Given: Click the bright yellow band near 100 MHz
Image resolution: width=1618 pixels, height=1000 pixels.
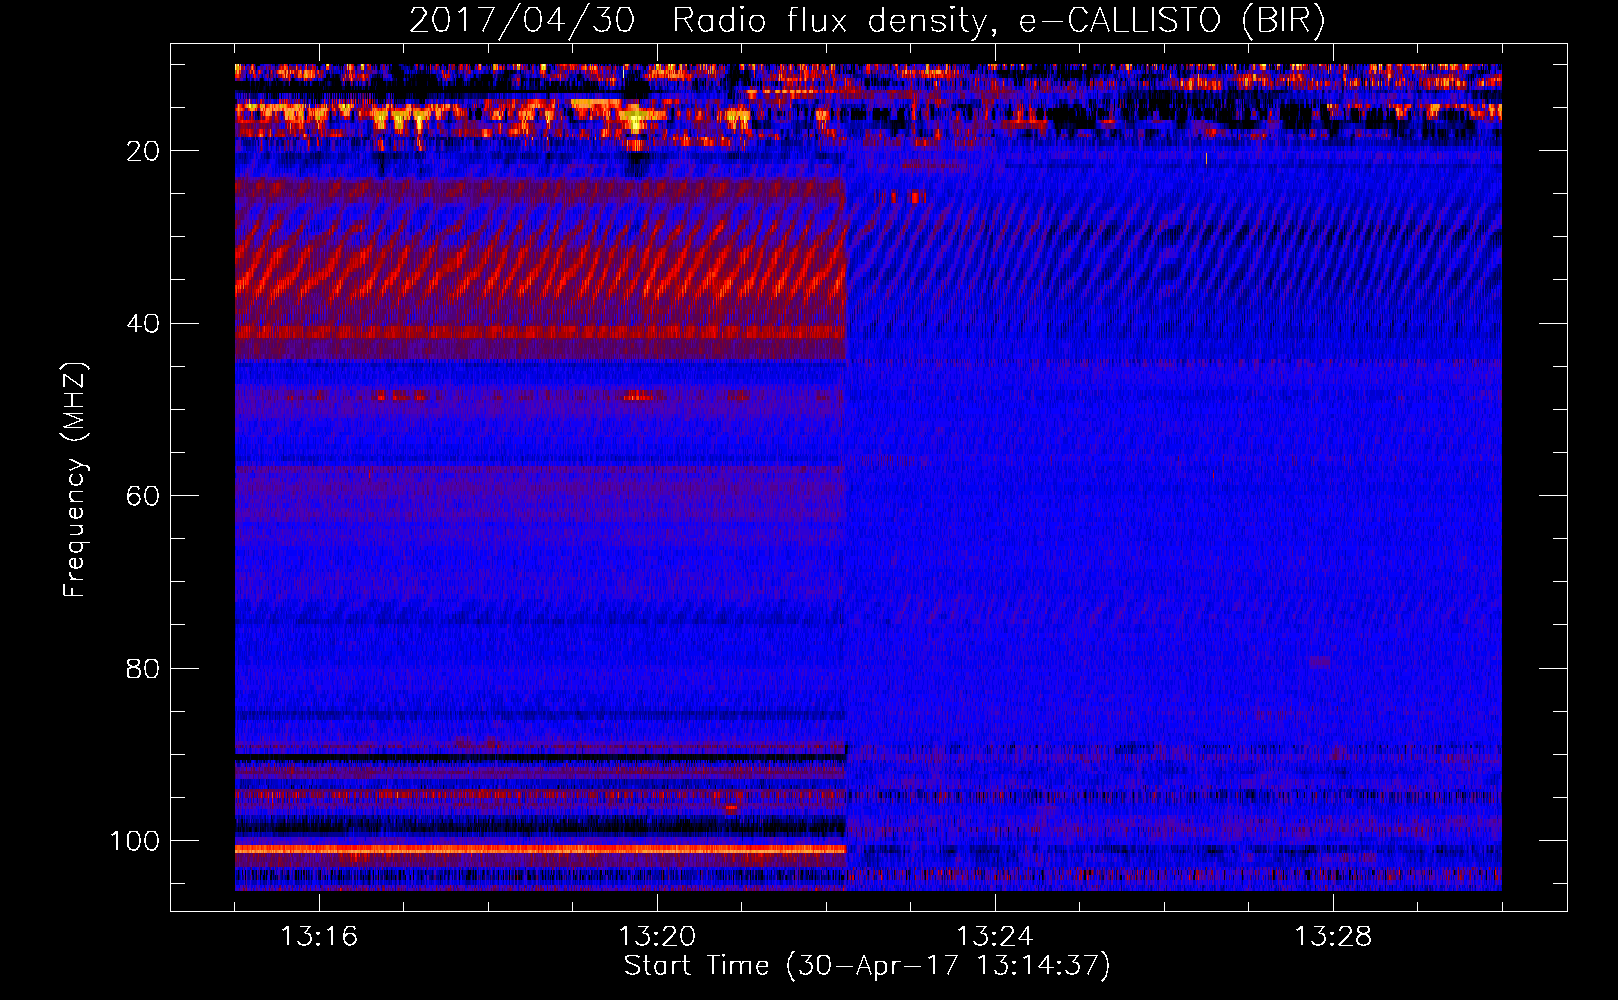Looking at the screenshot, I should [x=540, y=850].
